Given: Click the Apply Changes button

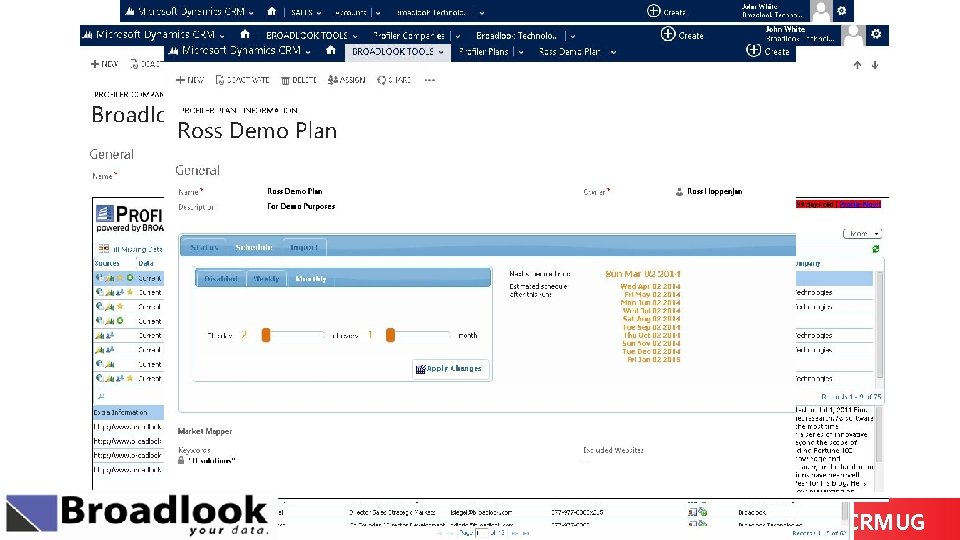Looking at the screenshot, I should (450, 369).
